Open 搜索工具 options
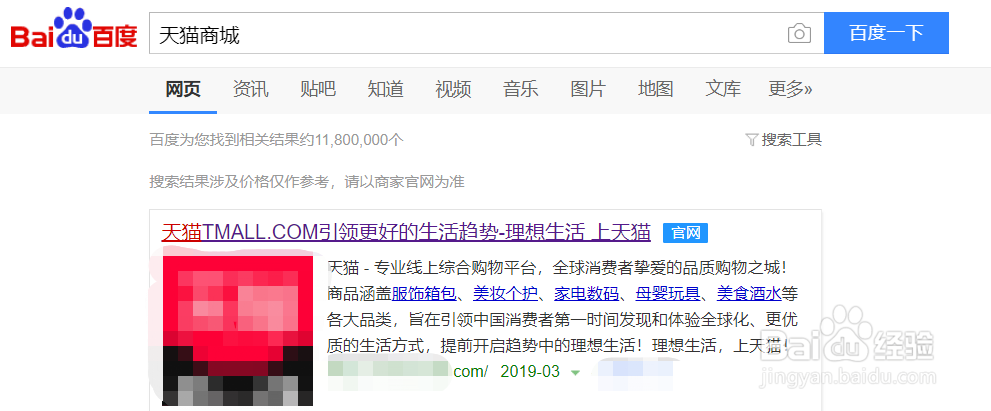The width and height of the screenshot is (991, 411). click(791, 140)
